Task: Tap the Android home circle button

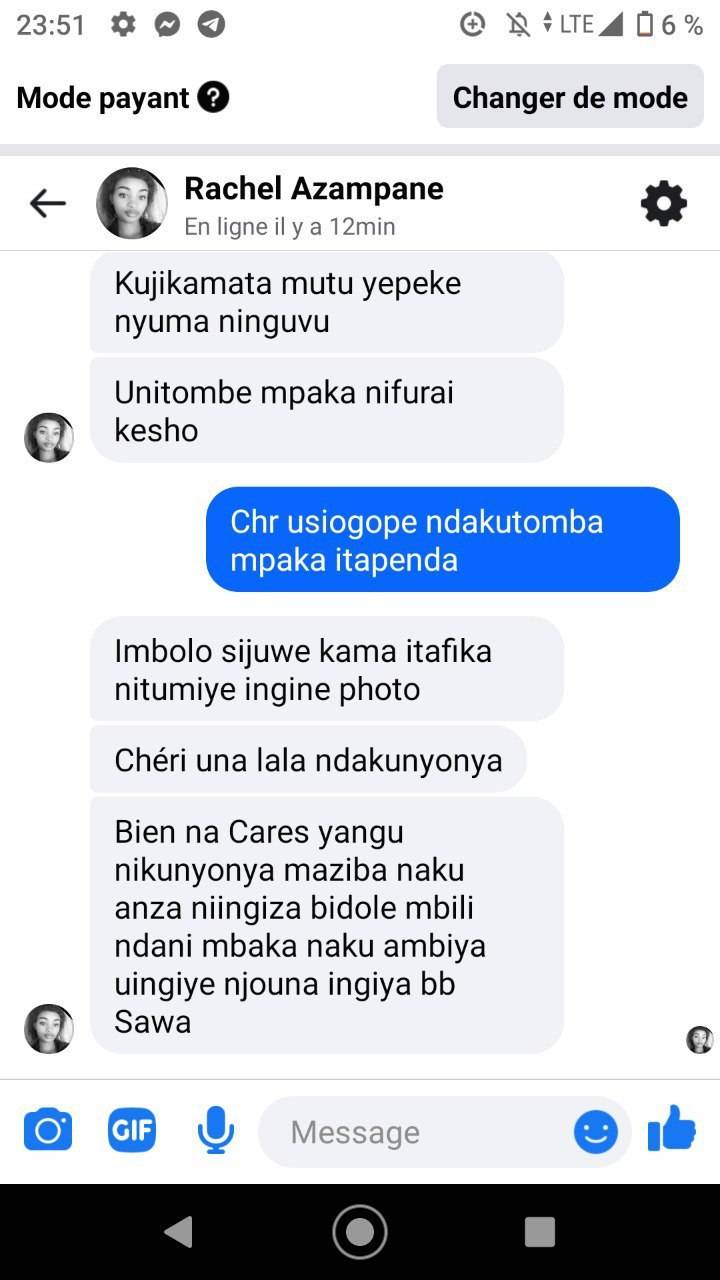Action: point(360,1231)
